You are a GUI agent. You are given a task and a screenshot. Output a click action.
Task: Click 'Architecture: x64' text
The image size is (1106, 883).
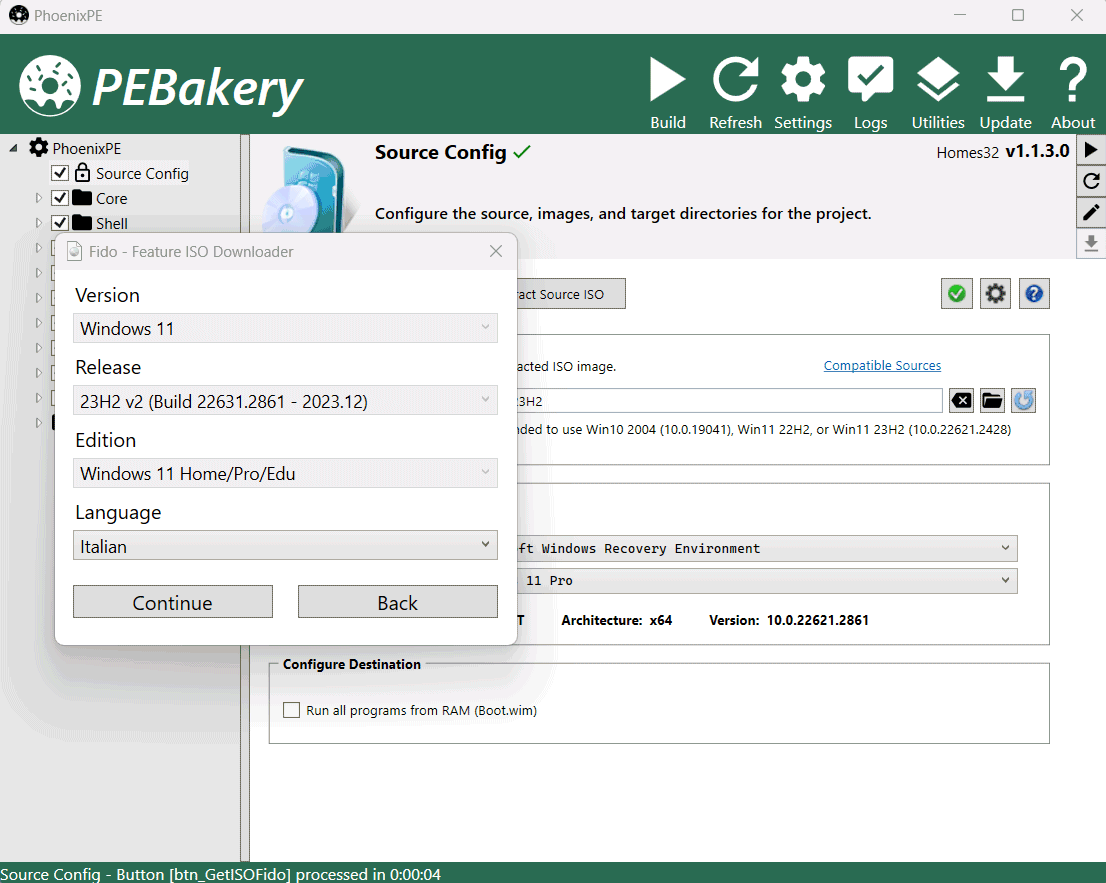point(616,620)
